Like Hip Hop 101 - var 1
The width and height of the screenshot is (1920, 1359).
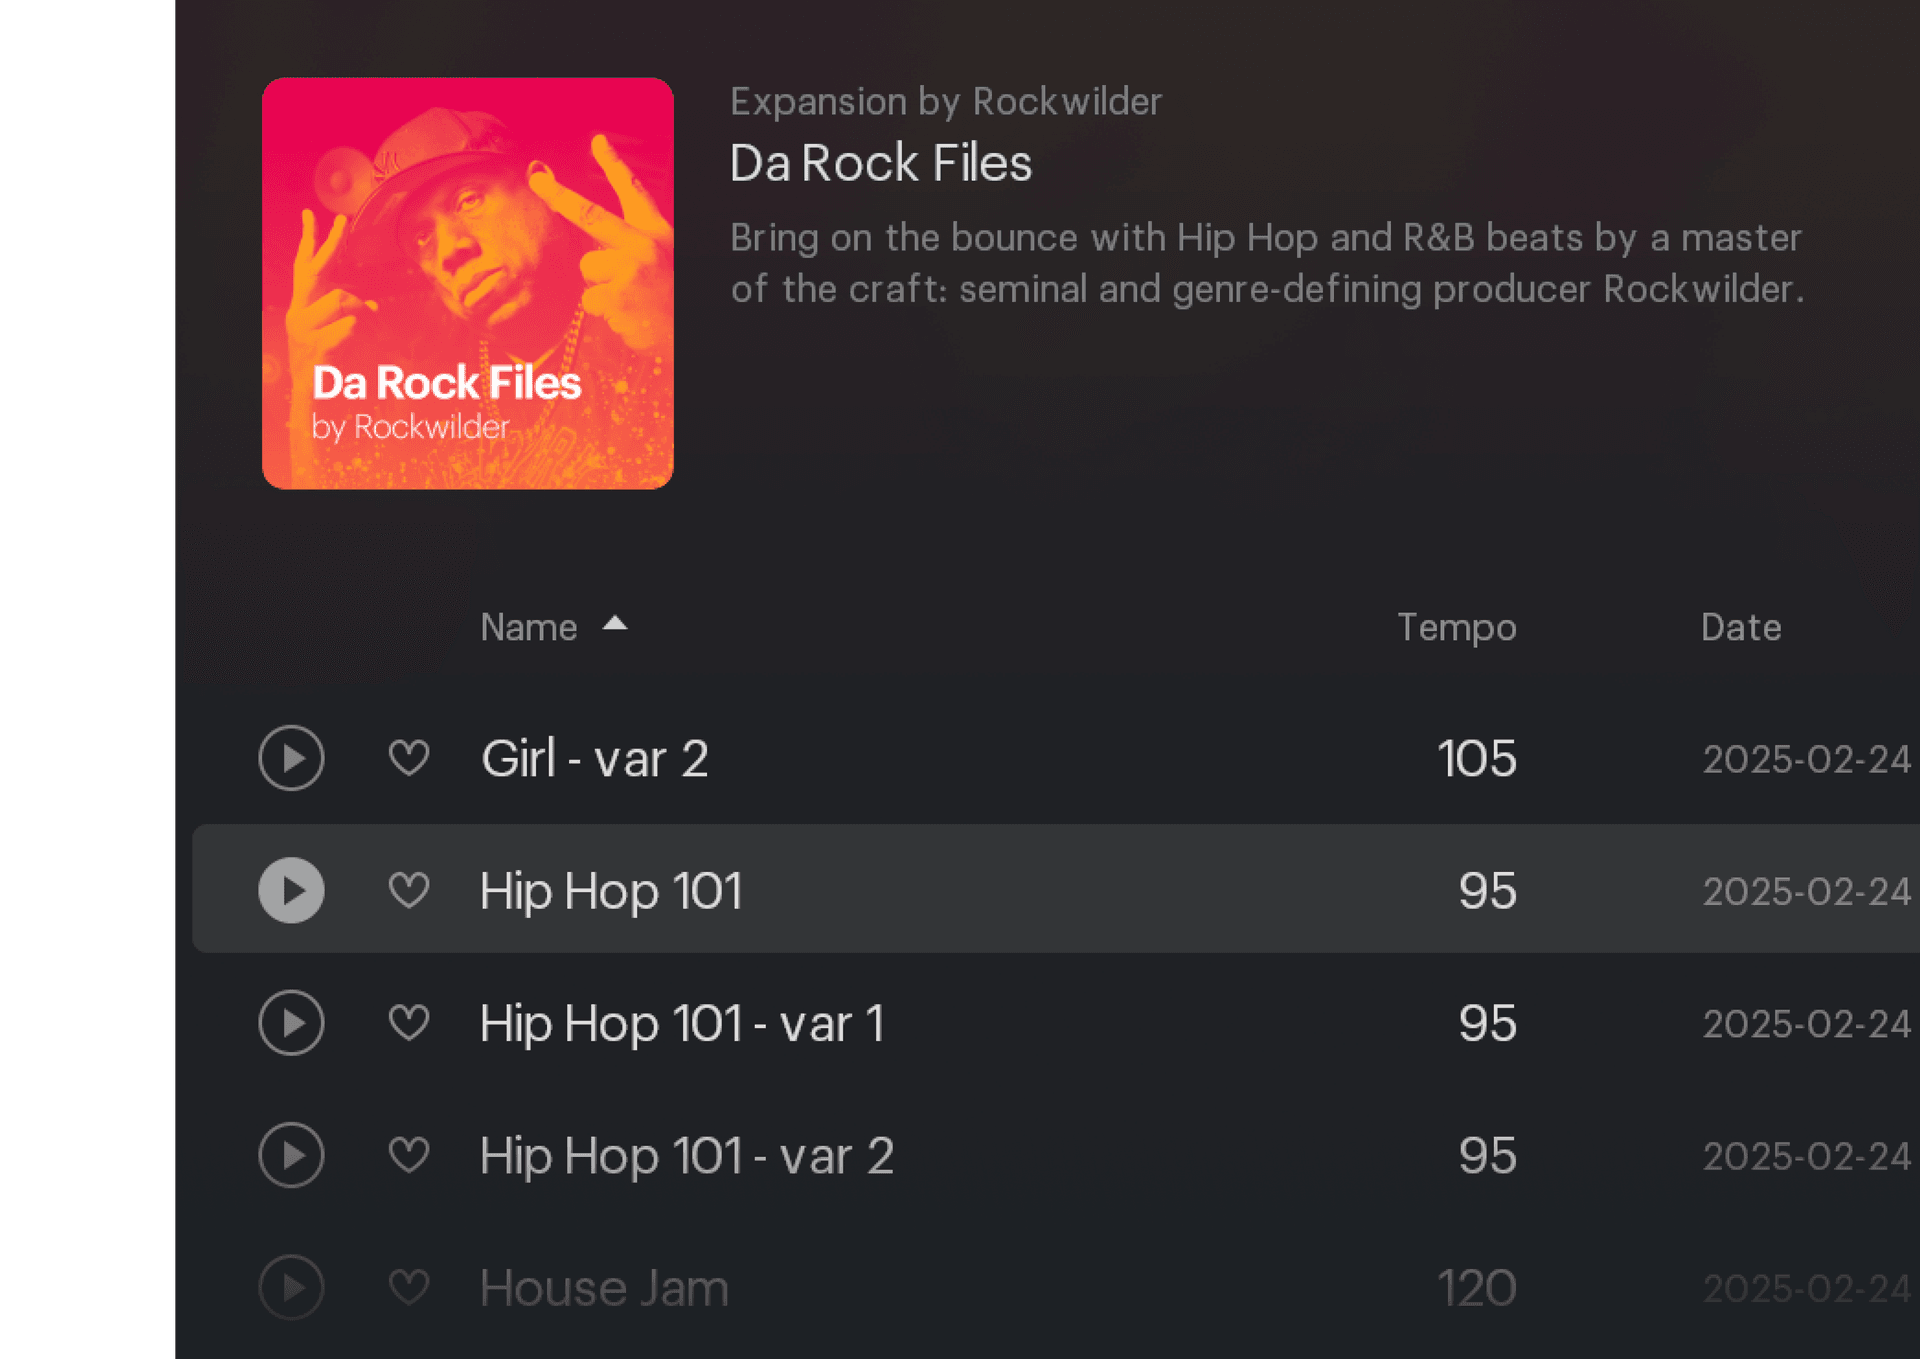coord(409,1023)
